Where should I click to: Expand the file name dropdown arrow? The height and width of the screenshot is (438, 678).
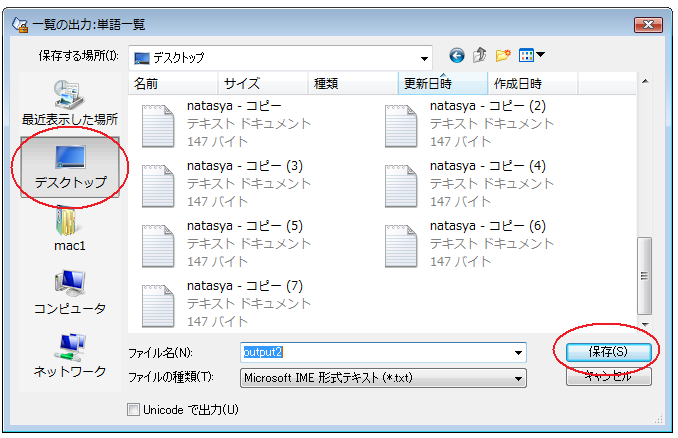pyautogui.click(x=518, y=353)
